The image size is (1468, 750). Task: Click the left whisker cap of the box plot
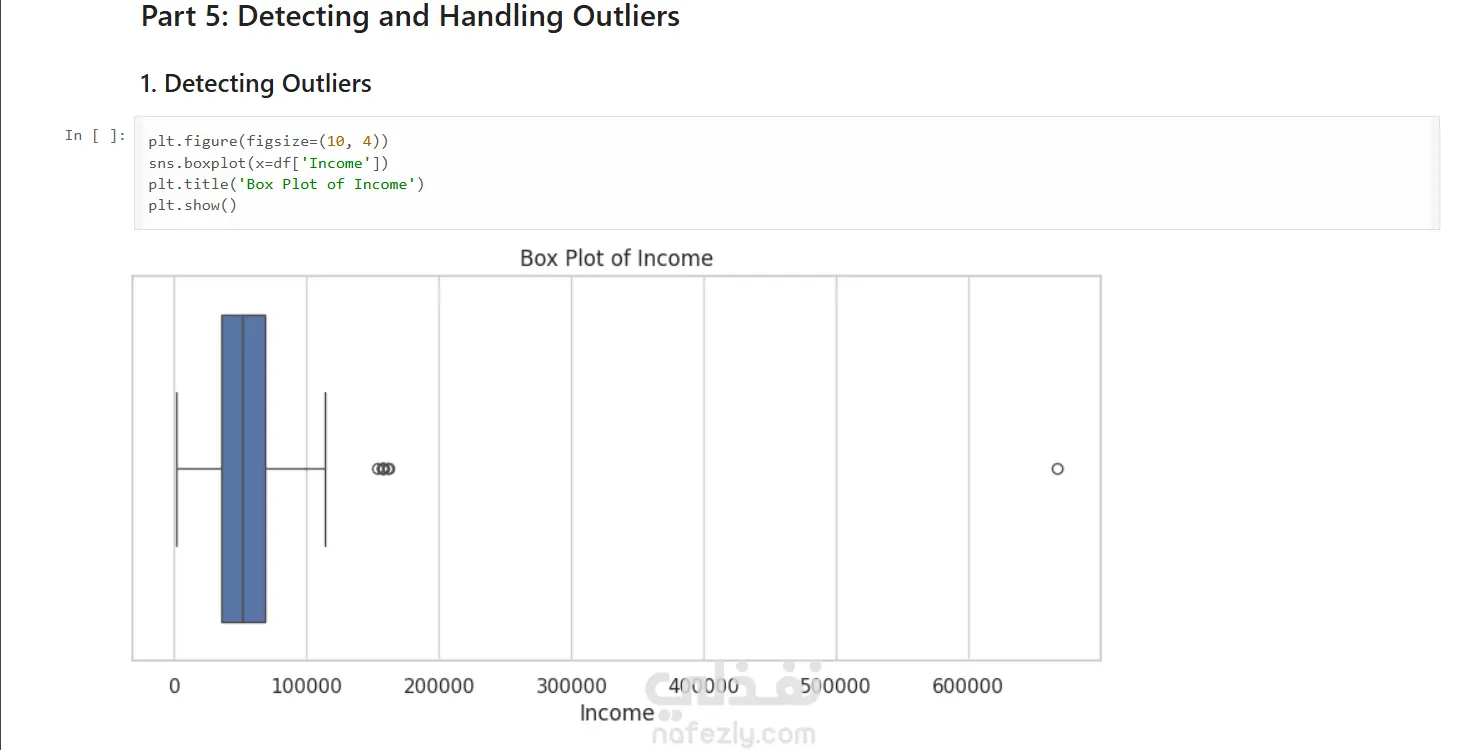pyautogui.click(x=177, y=468)
